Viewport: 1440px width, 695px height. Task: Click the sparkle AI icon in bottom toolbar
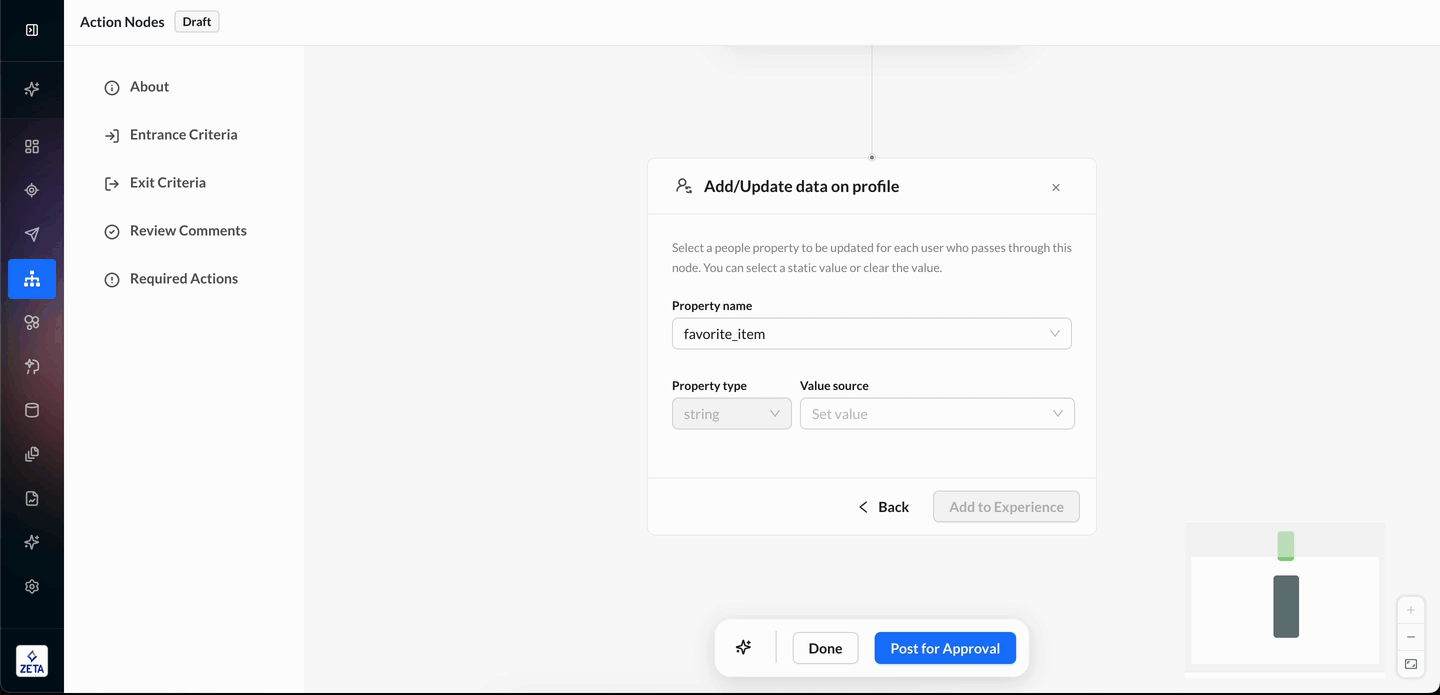click(x=743, y=648)
